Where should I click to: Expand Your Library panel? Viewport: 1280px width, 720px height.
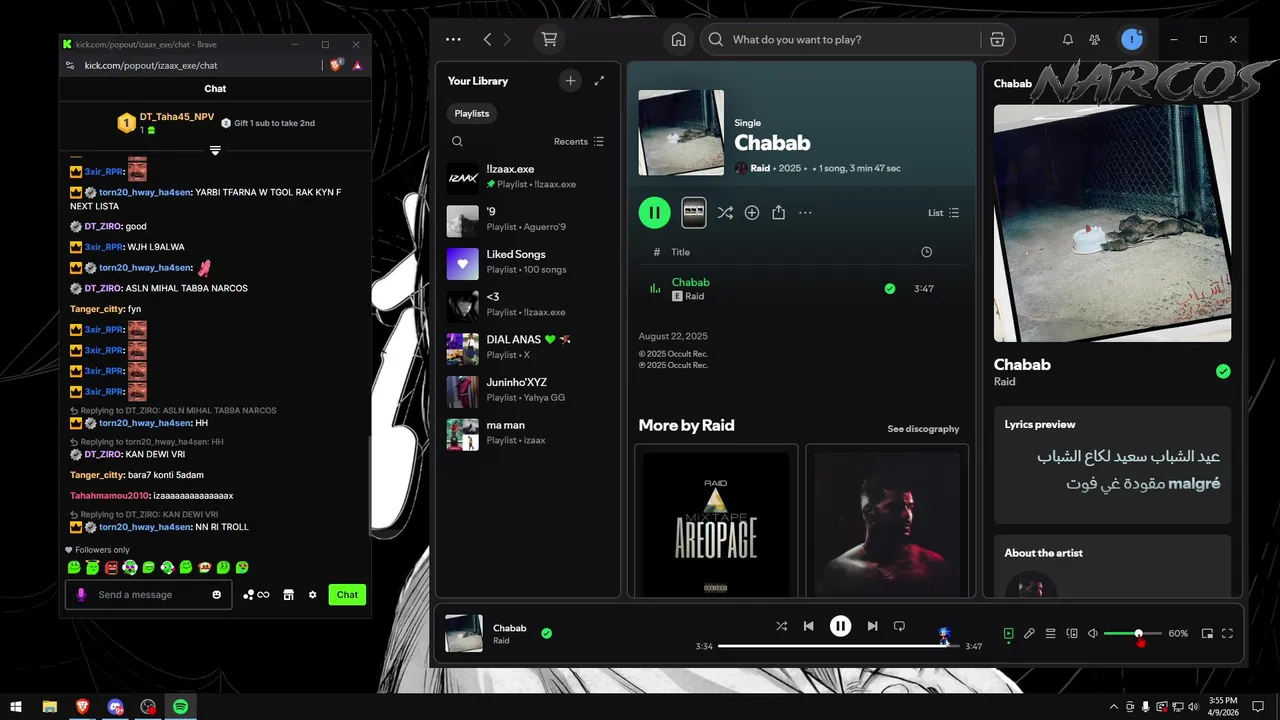(x=599, y=81)
